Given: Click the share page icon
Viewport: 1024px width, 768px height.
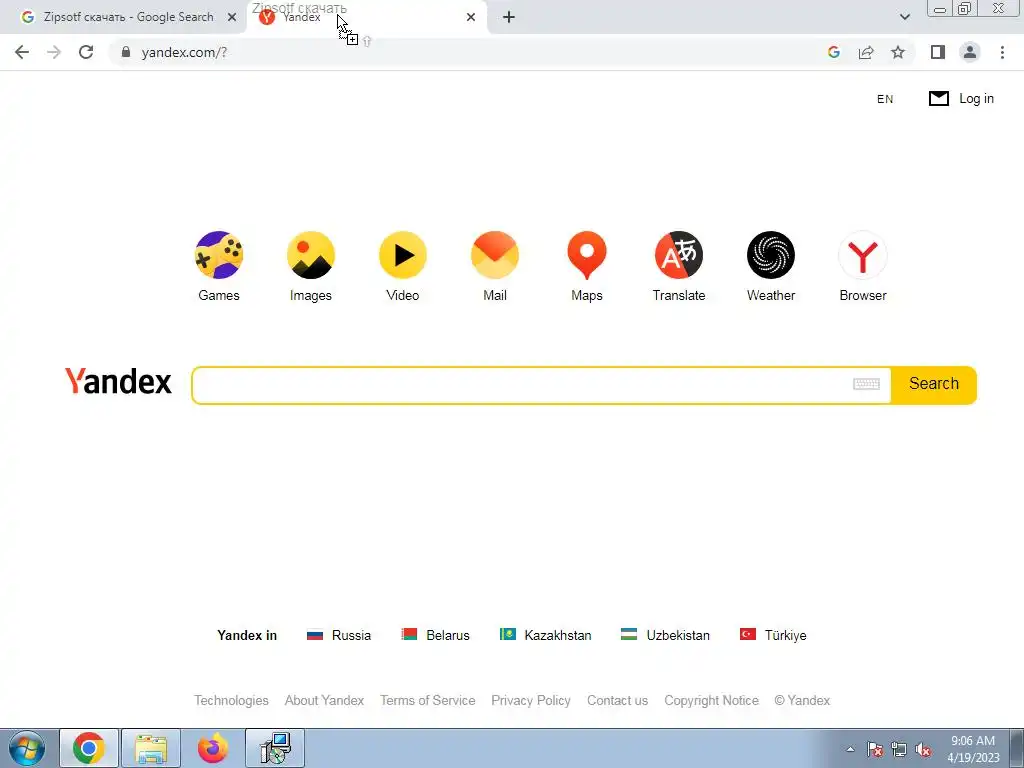Looking at the screenshot, I should tap(866, 52).
